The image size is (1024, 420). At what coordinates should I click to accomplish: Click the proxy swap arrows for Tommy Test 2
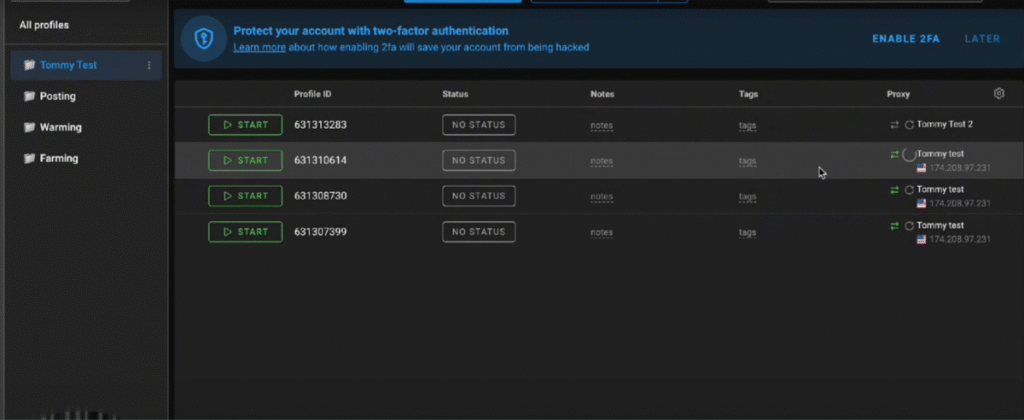pos(895,125)
